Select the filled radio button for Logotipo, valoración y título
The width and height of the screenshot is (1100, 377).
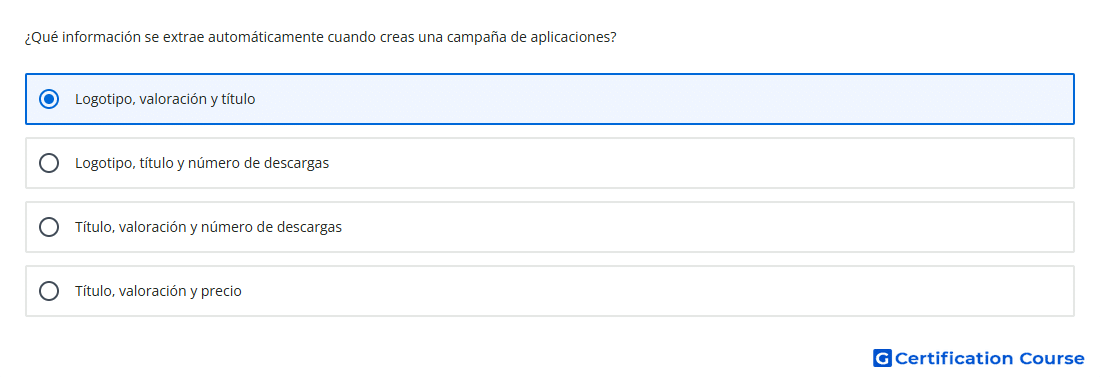click(x=49, y=99)
